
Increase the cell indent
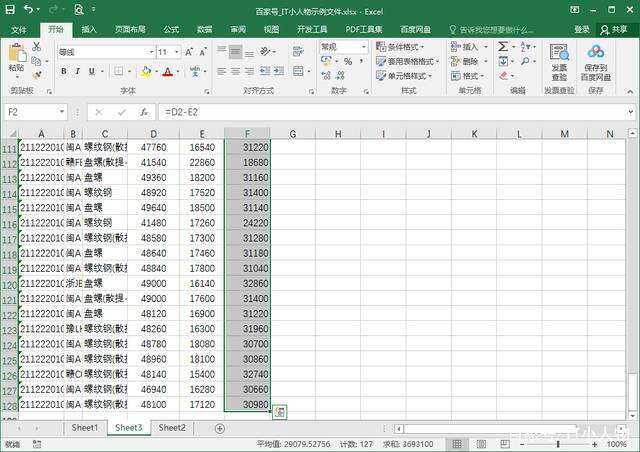point(279,71)
